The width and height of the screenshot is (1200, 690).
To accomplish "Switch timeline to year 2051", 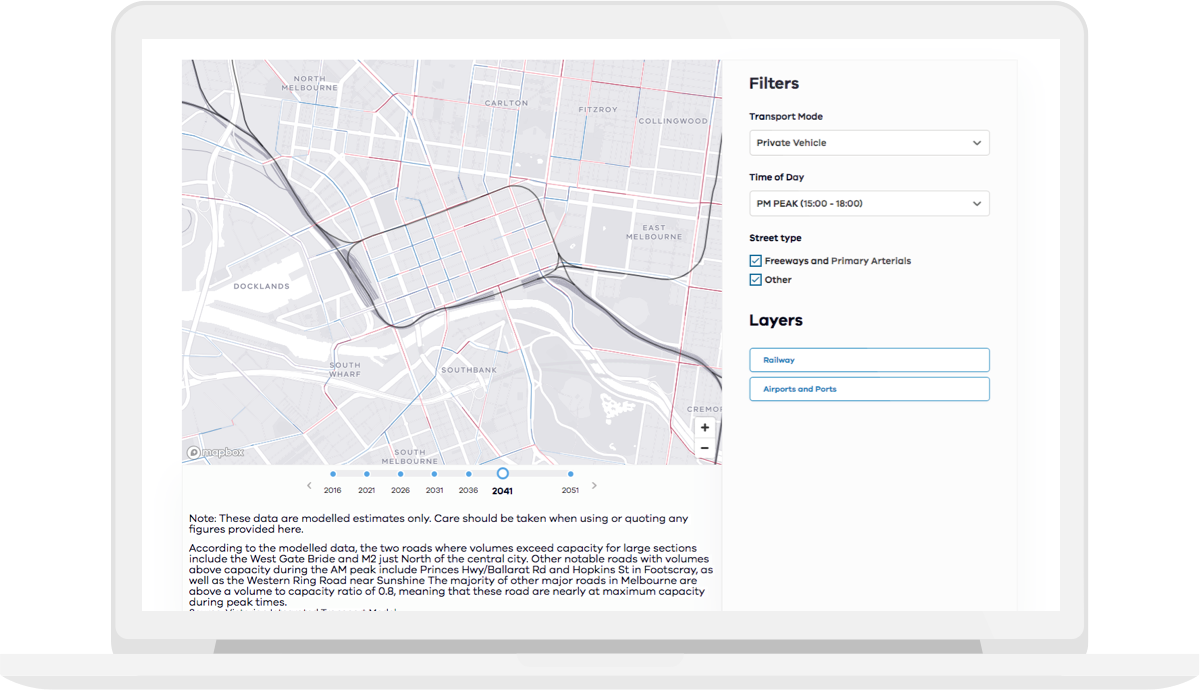I will point(570,474).
